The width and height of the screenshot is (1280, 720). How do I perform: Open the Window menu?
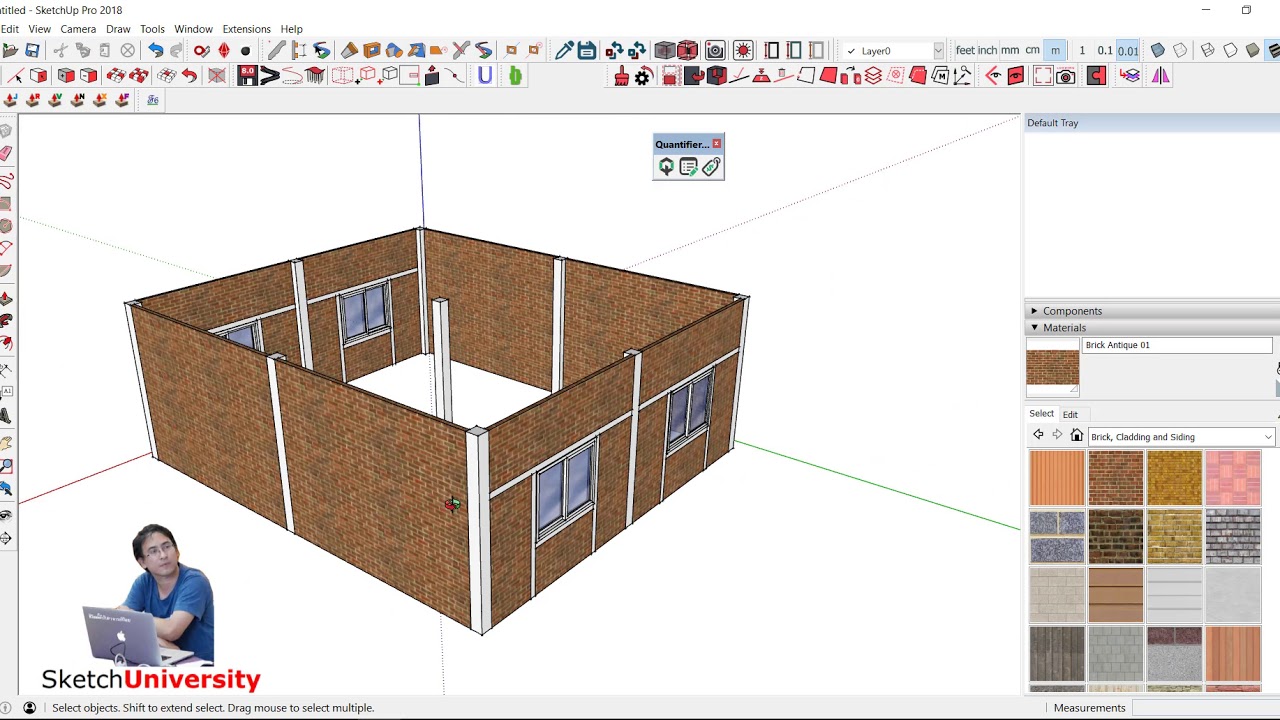193,29
